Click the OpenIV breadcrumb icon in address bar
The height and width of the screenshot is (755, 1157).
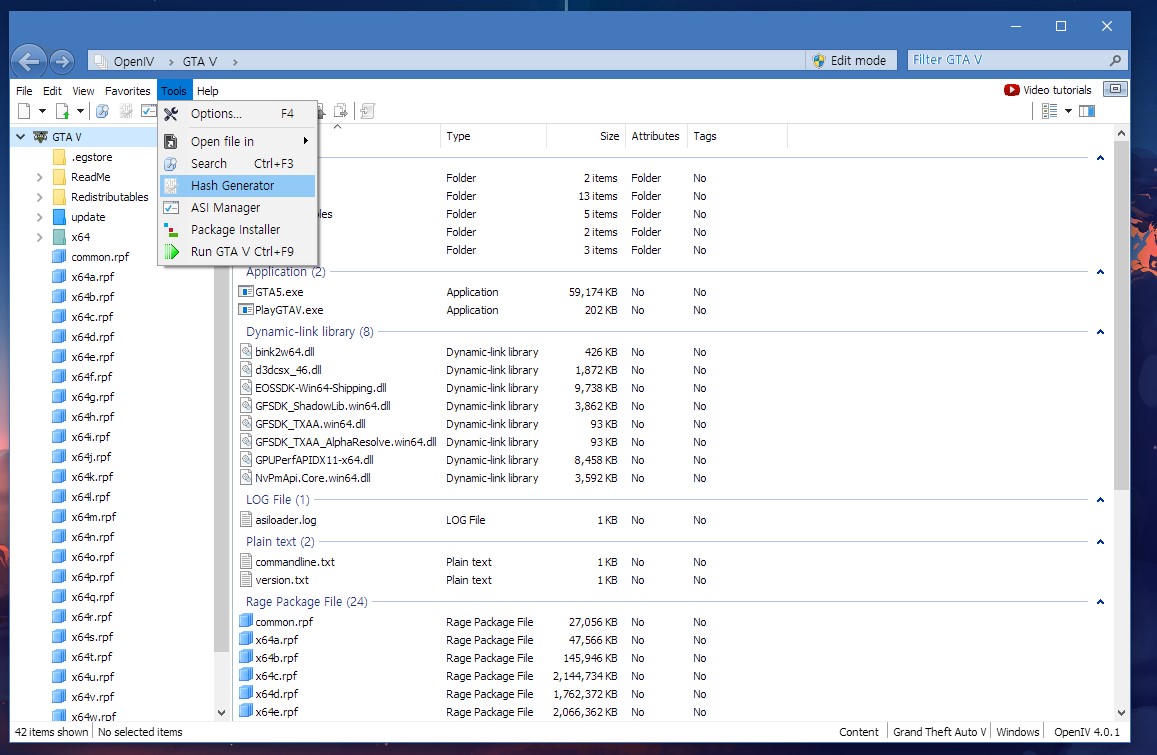(101, 61)
